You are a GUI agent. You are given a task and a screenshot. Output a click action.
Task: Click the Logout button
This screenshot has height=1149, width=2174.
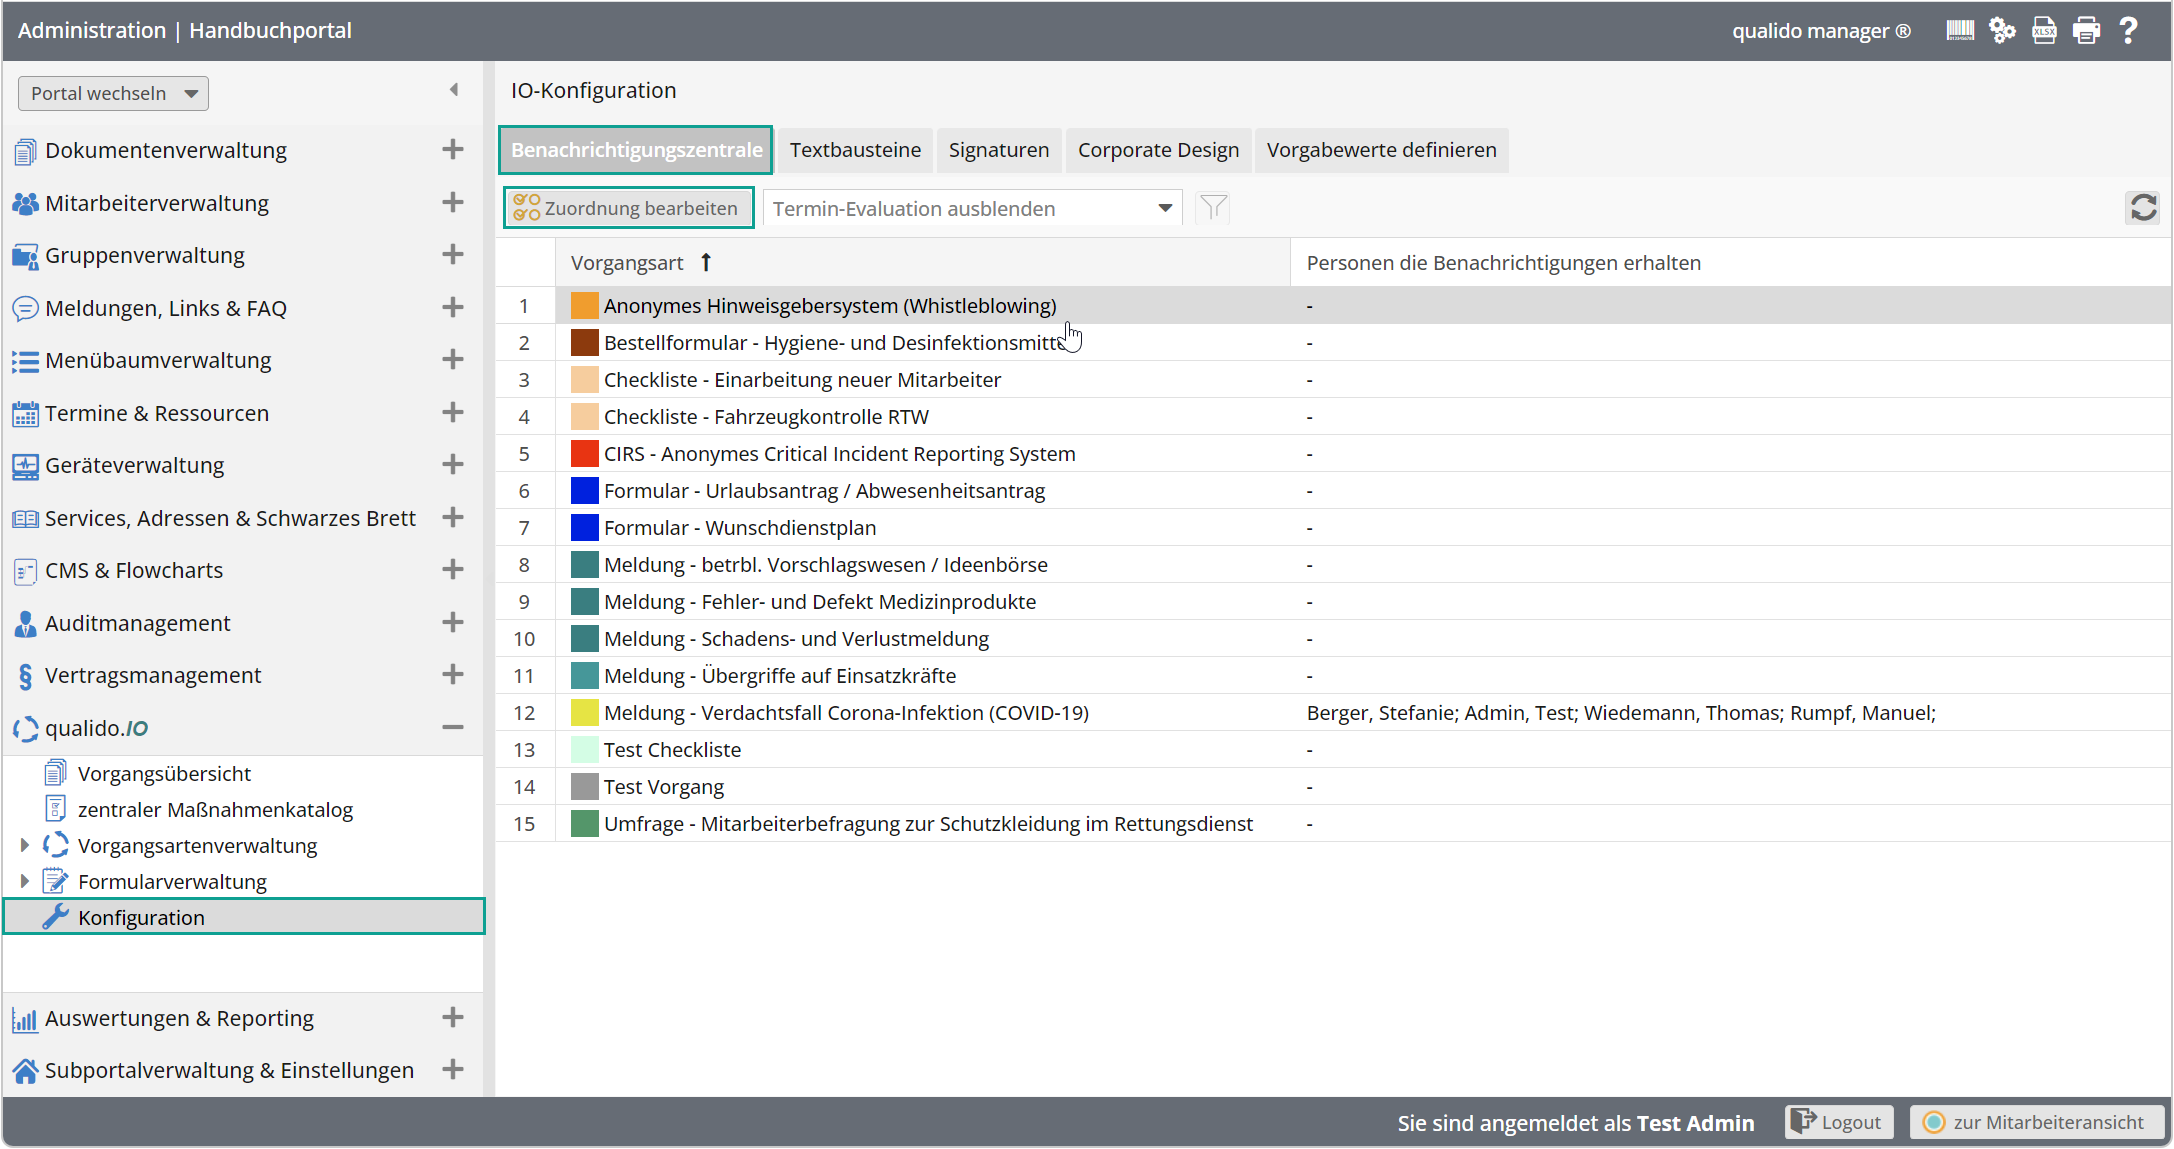1839,1122
